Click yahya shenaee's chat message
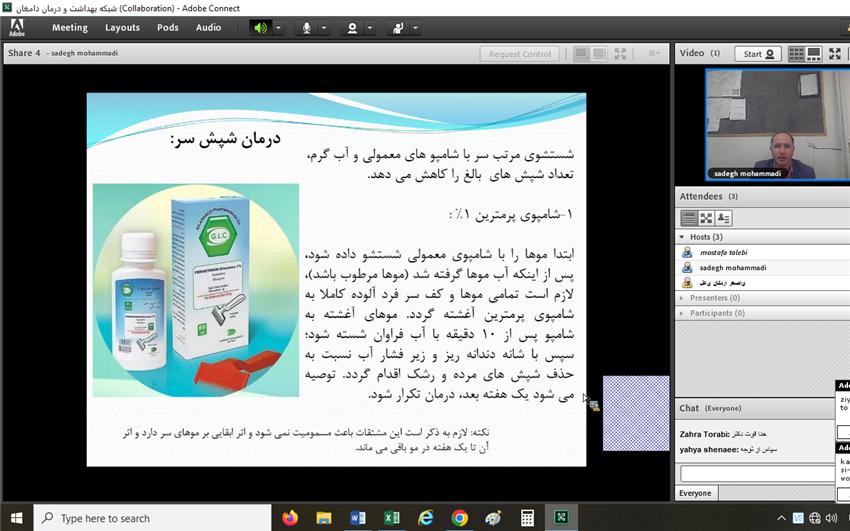The width and height of the screenshot is (850, 531). click(x=728, y=449)
